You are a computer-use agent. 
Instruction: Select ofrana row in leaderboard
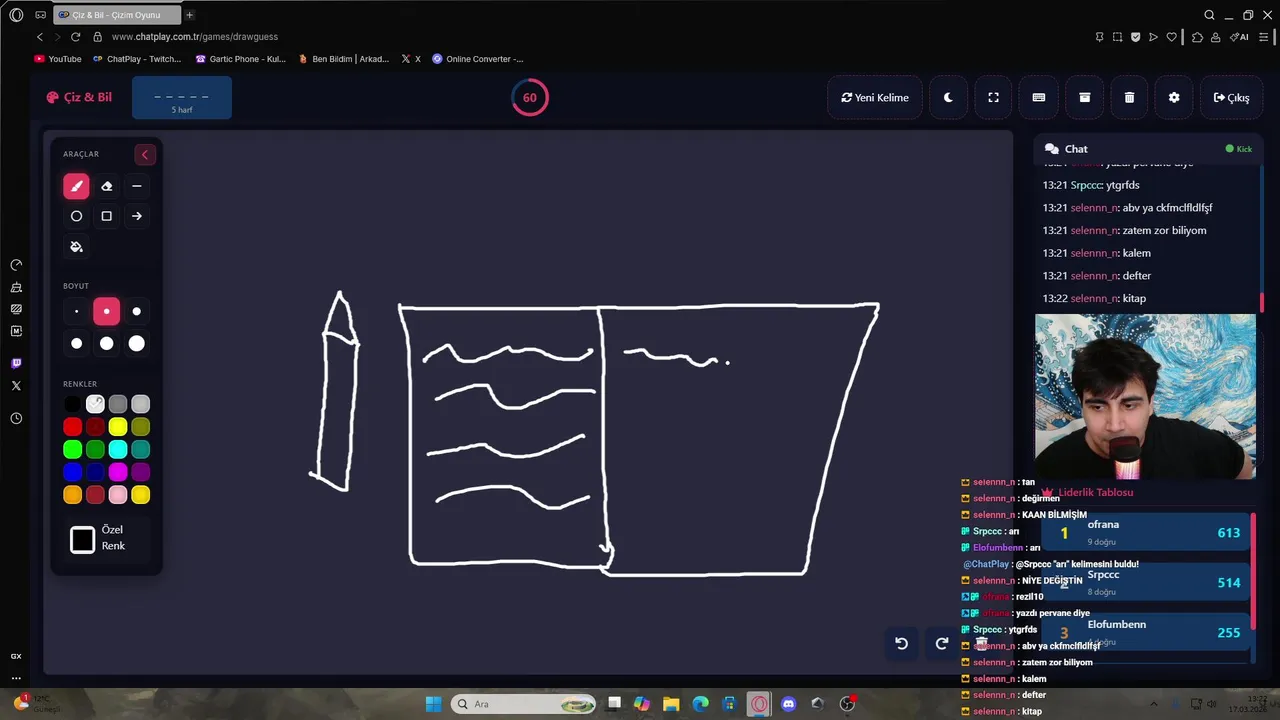pyautogui.click(x=1146, y=532)
